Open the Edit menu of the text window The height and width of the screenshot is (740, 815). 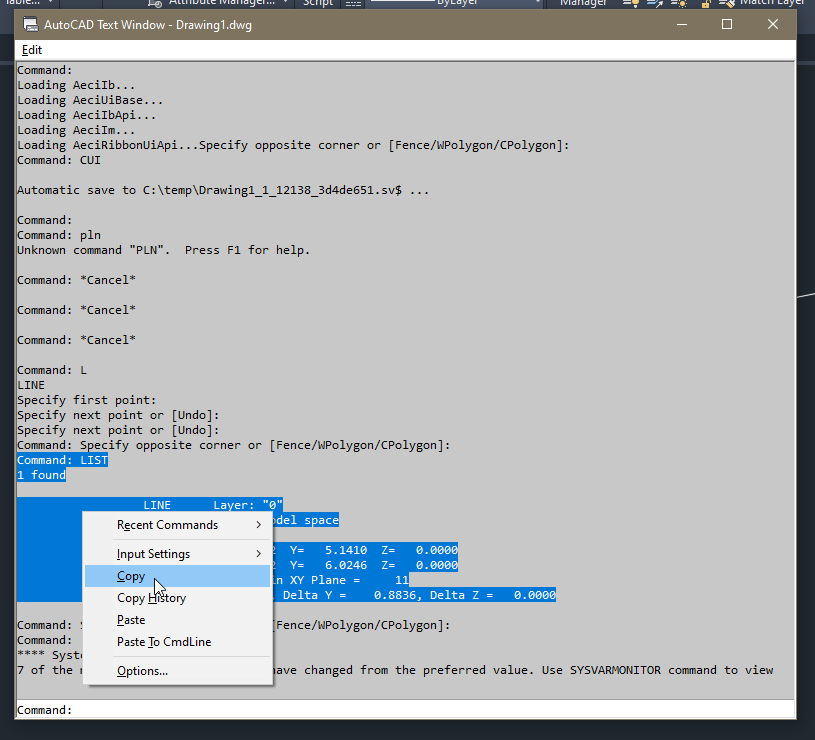[x=31, y=50]
